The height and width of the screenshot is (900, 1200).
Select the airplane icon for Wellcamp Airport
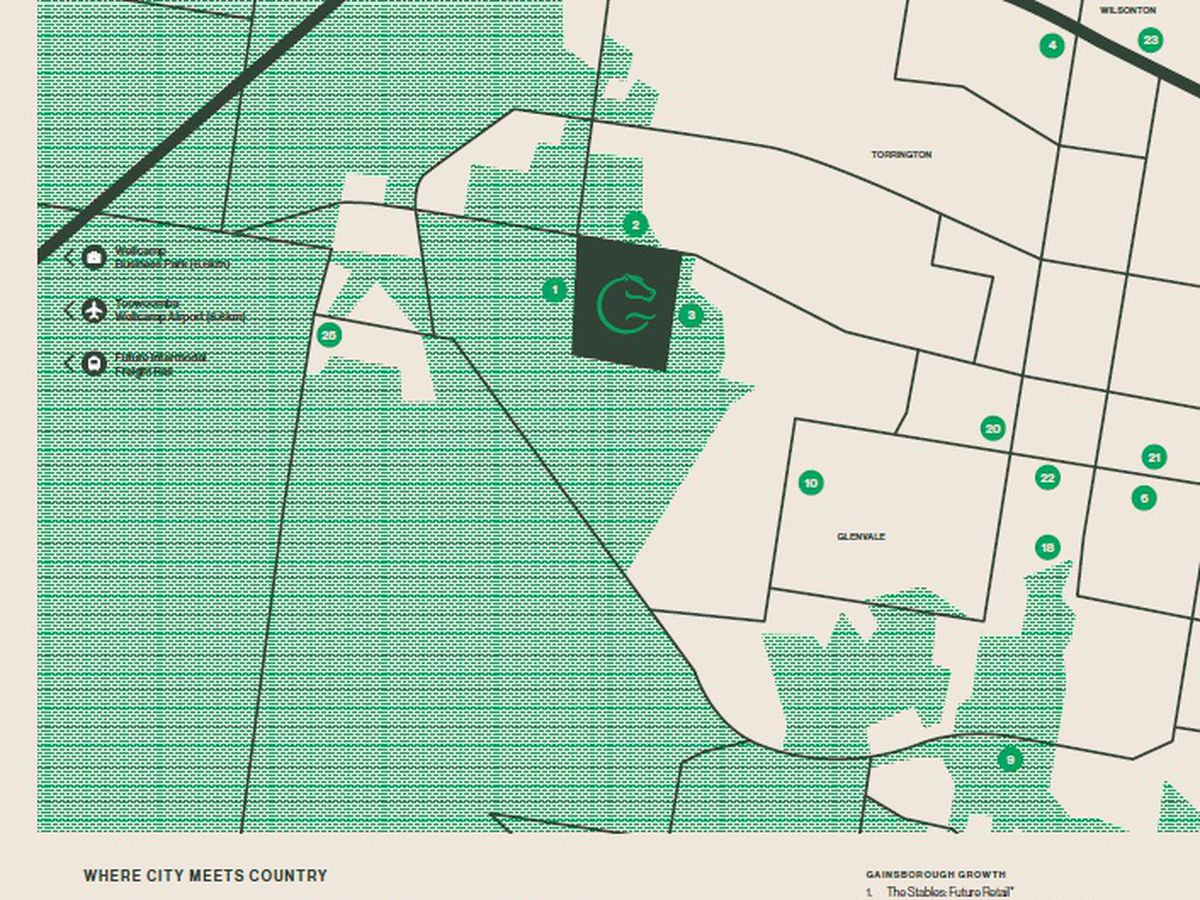tap(94, 310)
